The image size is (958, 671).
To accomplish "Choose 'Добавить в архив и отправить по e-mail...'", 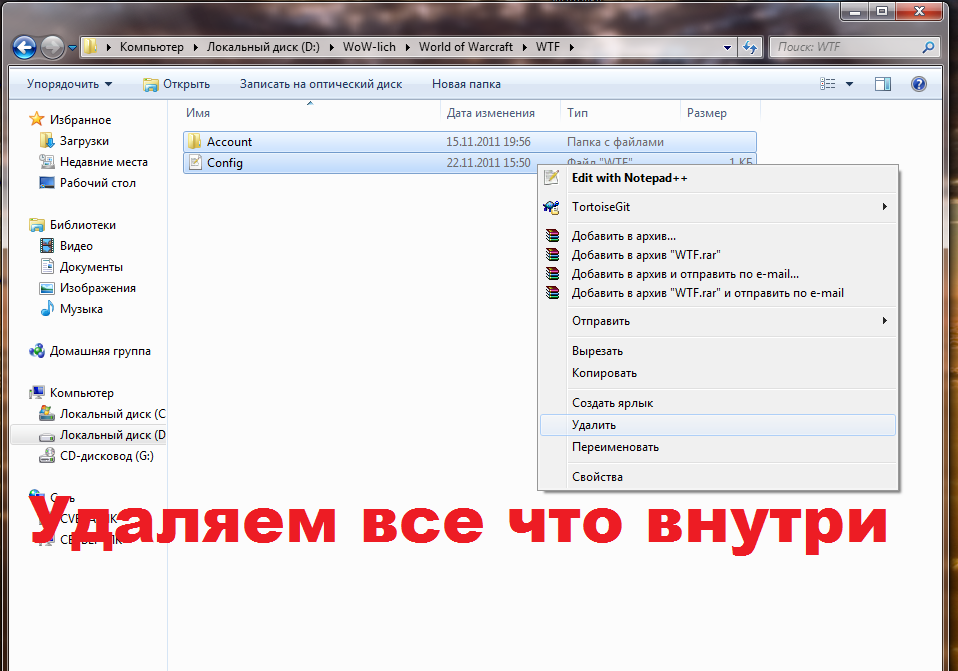I will (x=718, y=274).
